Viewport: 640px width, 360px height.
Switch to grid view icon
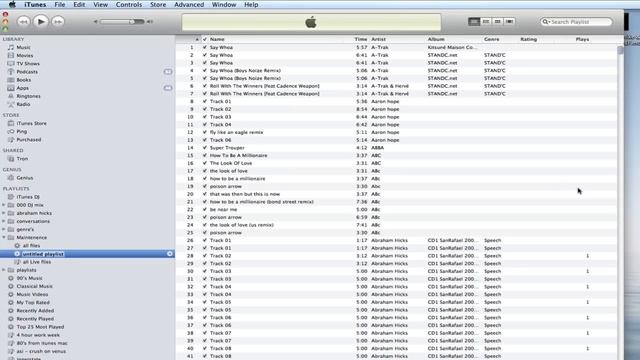498,21
